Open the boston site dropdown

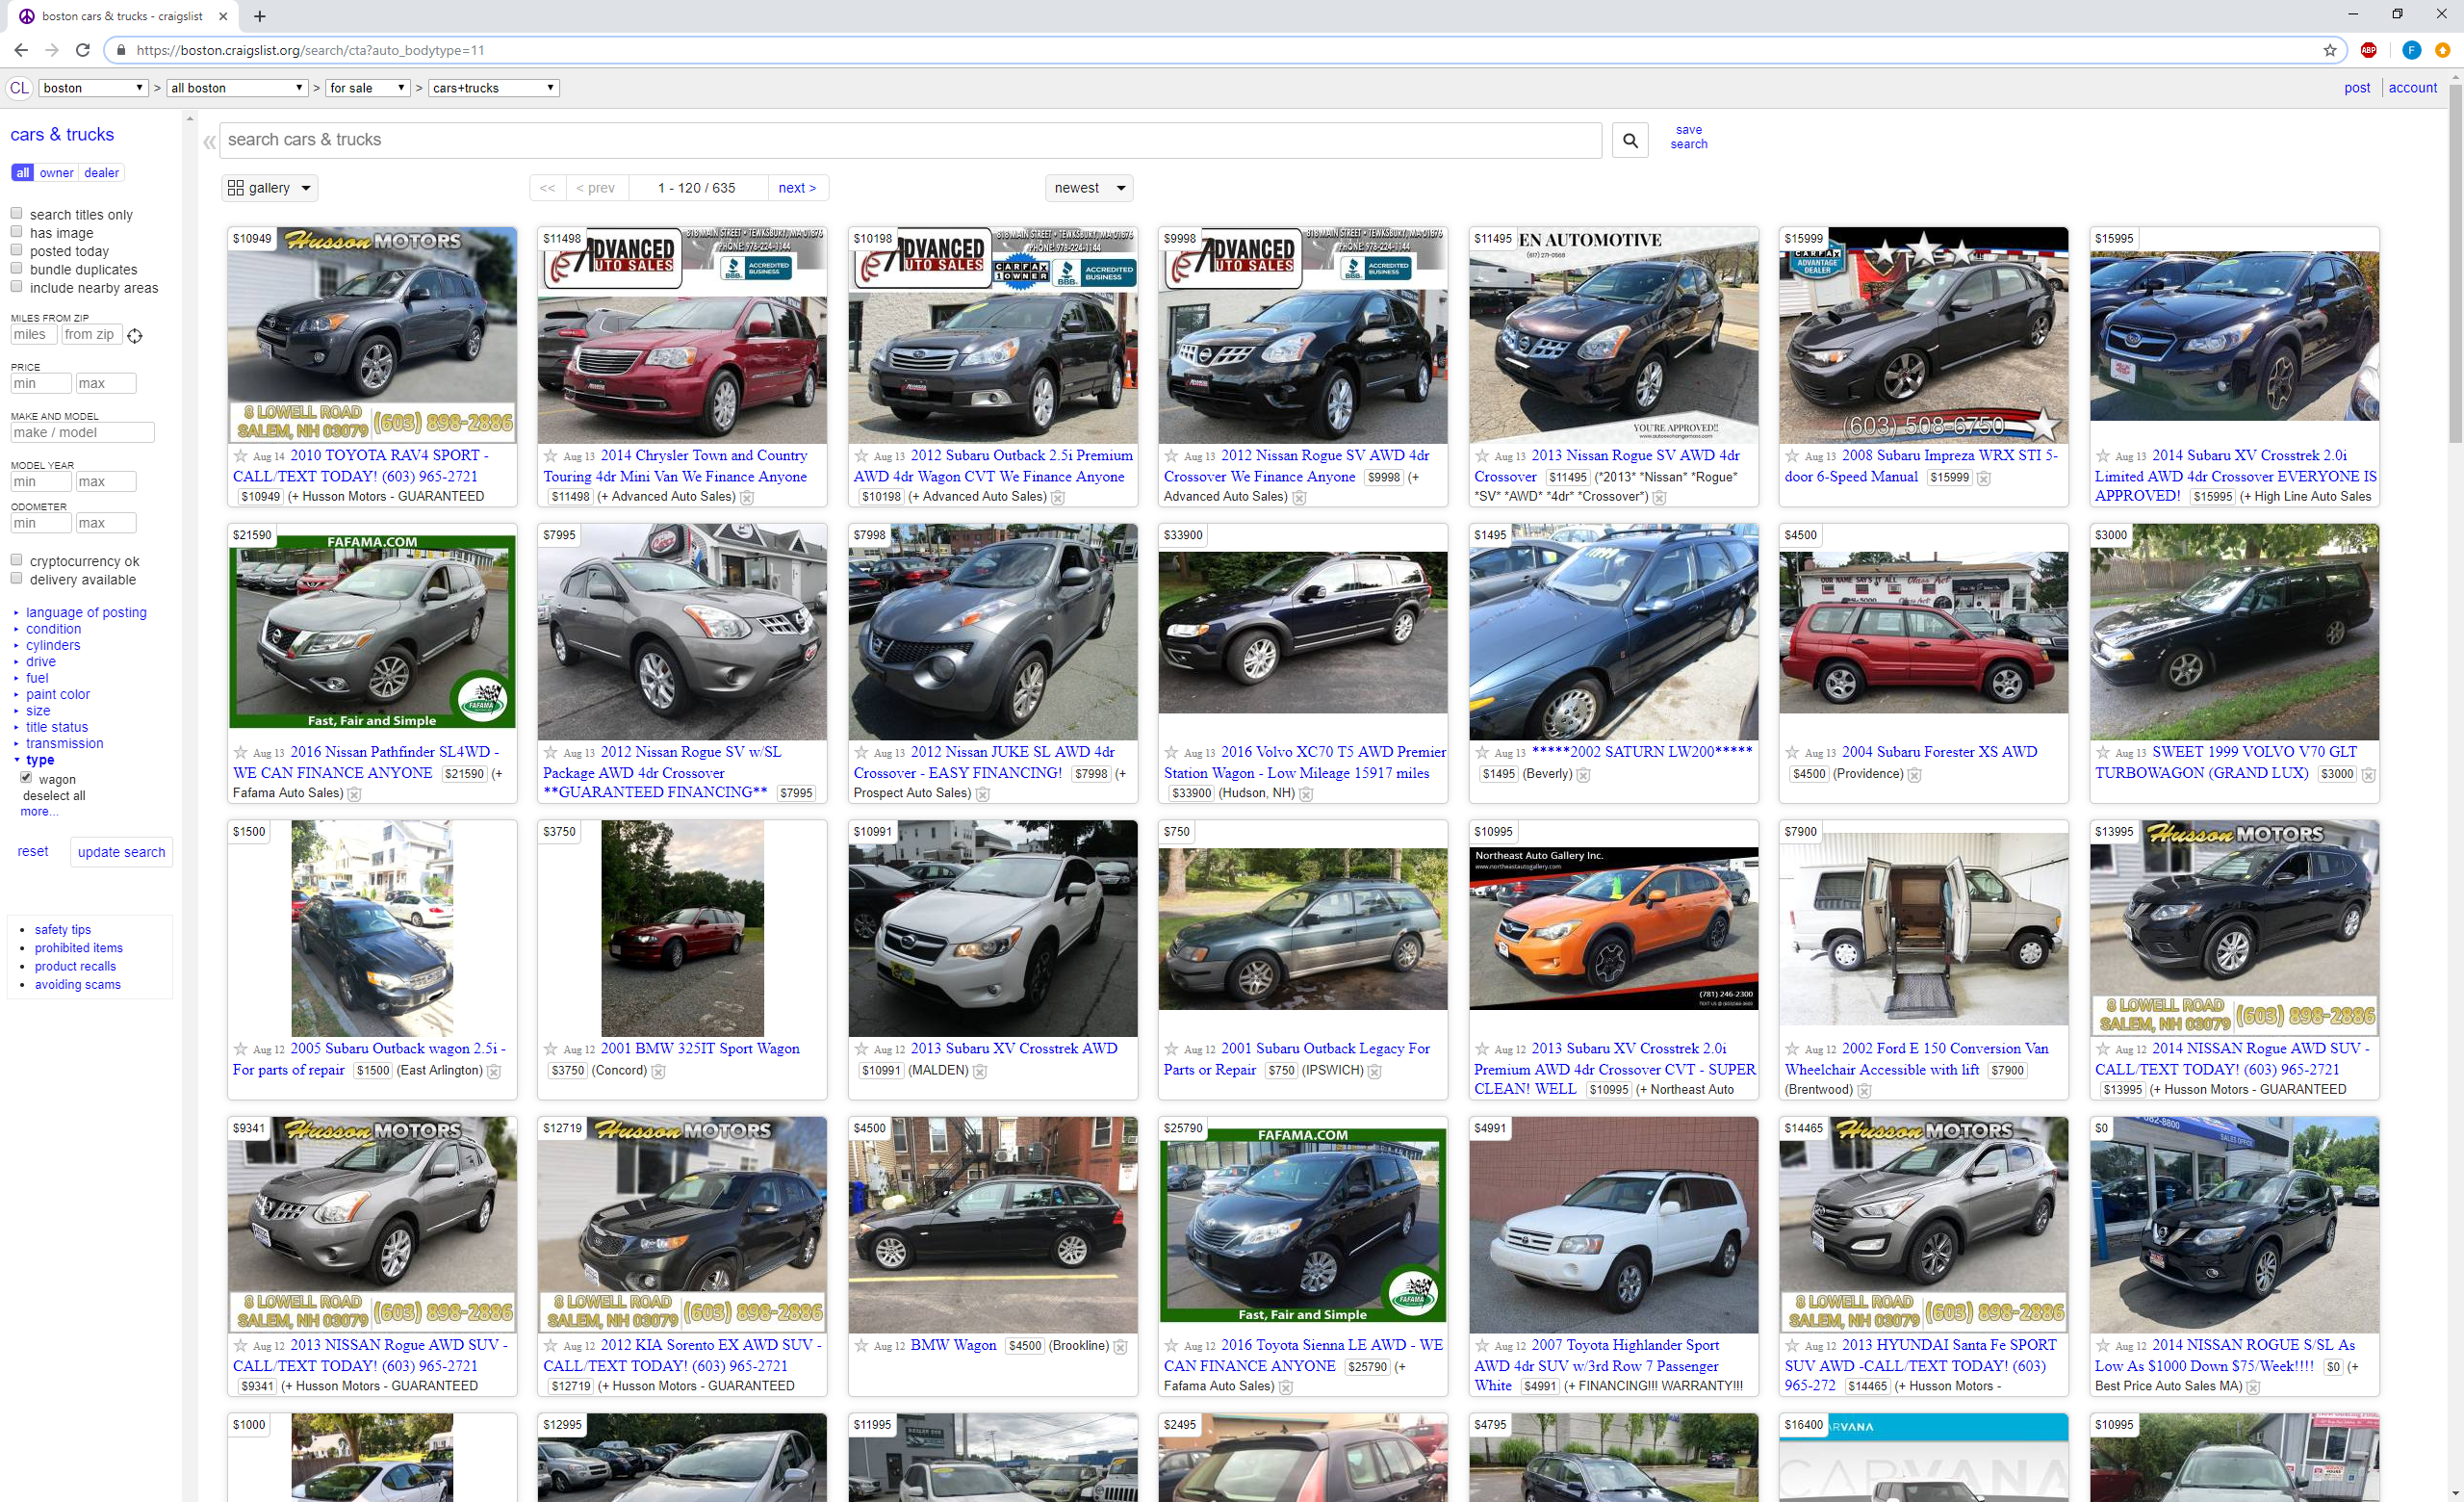click(x=94, y=88)
